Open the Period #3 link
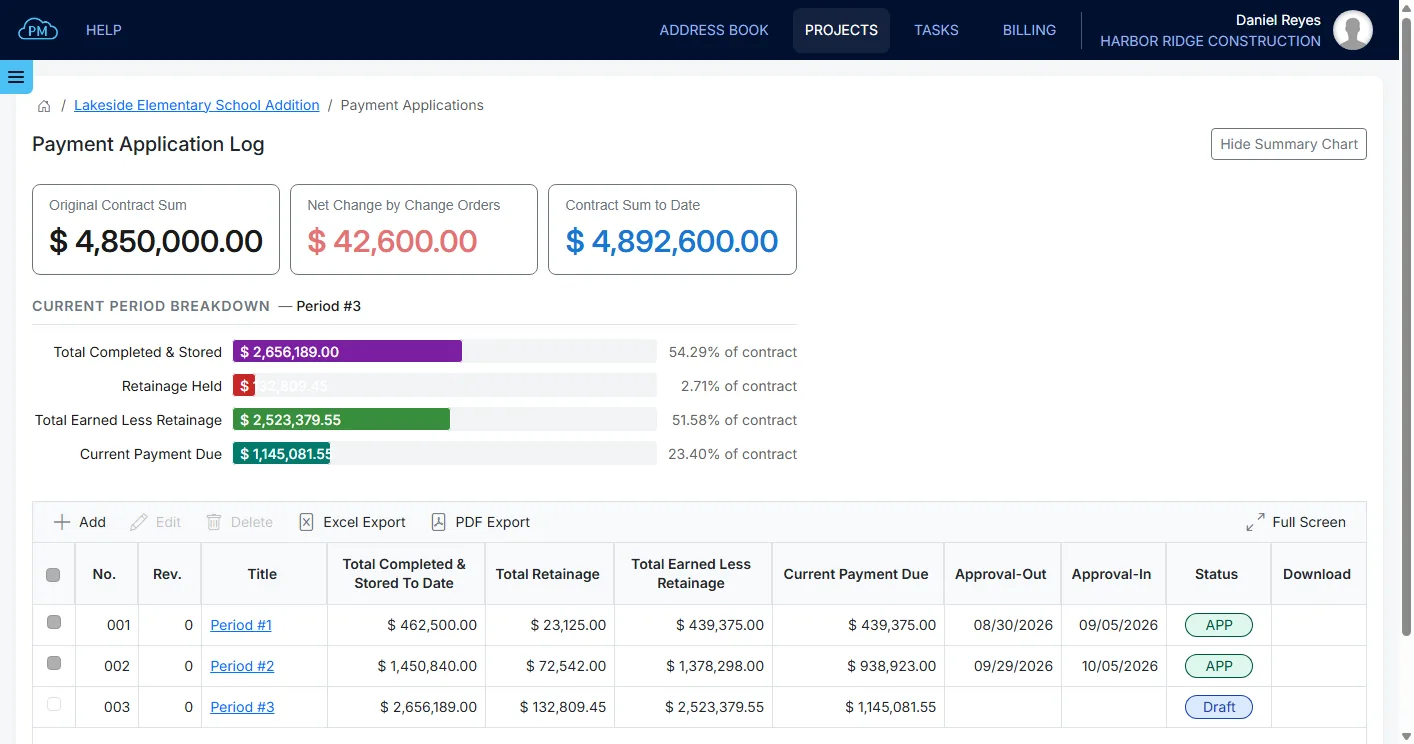Viewport: 1414px width, 744px height. point(242,707)
